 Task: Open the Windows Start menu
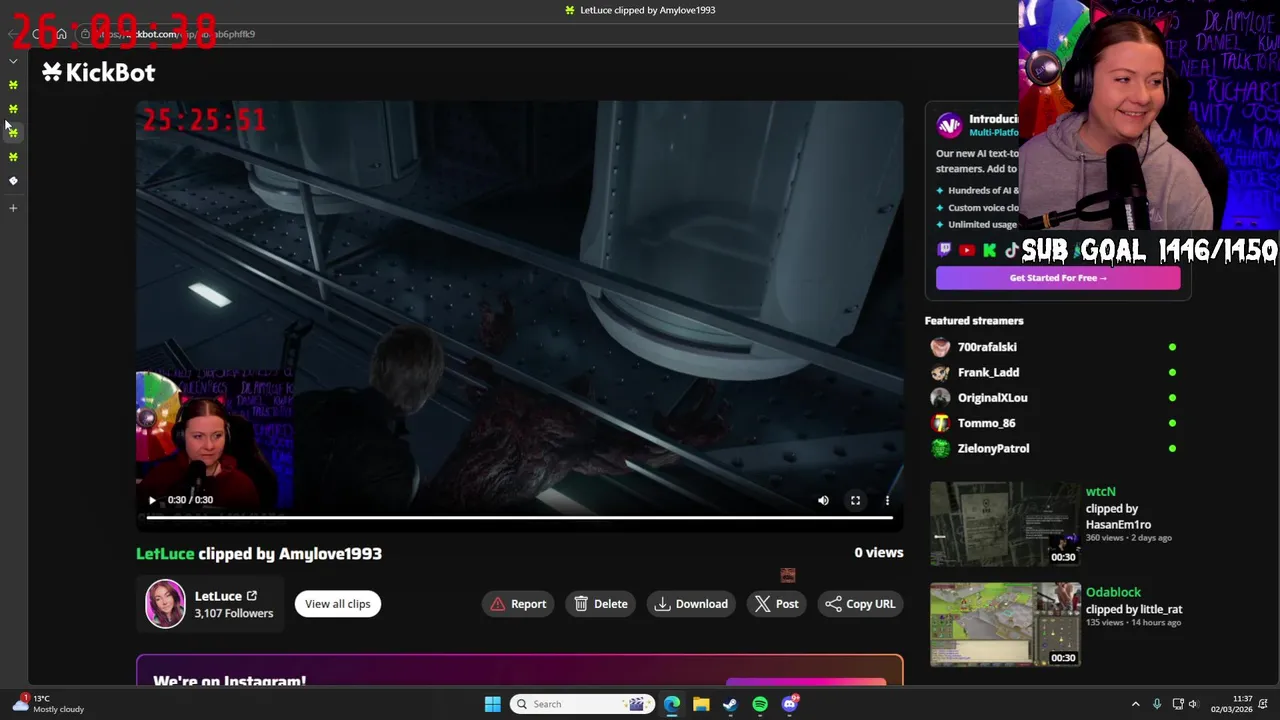pyautogui.click(x=493, y=704)
